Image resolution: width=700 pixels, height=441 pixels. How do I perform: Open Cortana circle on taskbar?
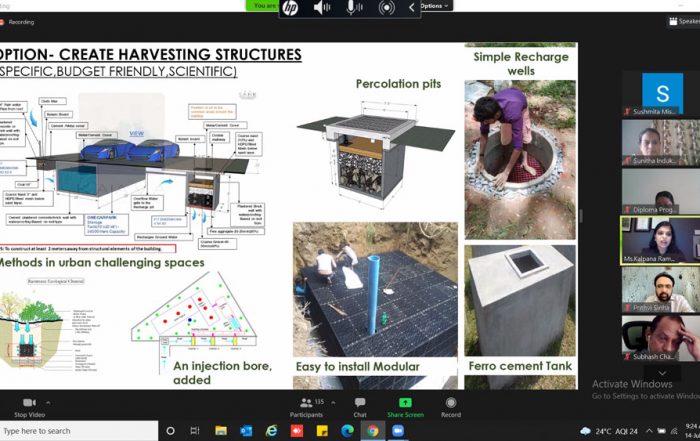tap(171, 431)
